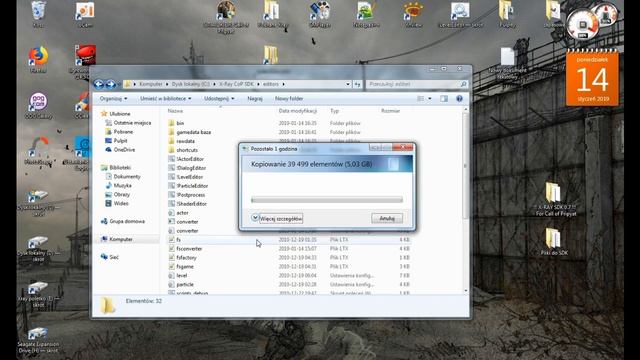Select the ShaderEditor file row

[203, 204]
